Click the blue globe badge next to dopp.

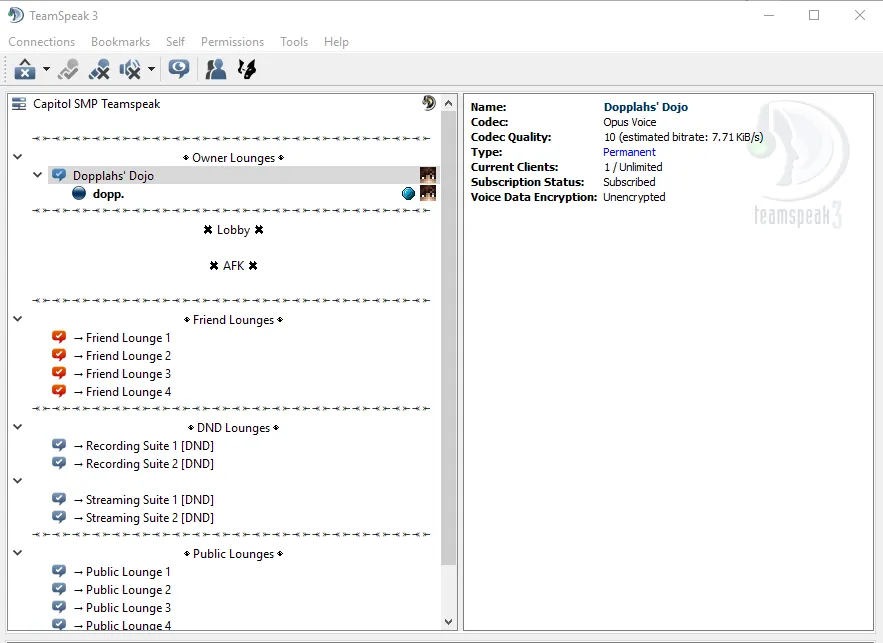click(x=408, y=194)
